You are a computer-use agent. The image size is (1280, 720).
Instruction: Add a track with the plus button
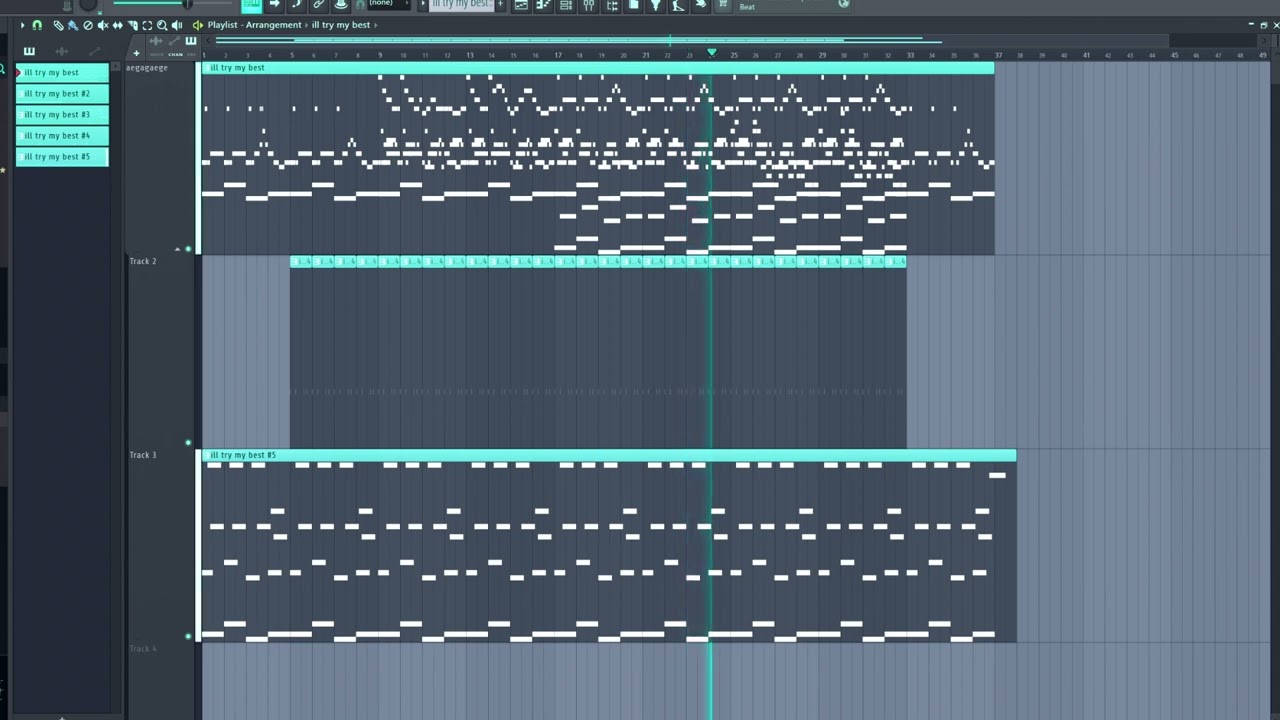136,53
